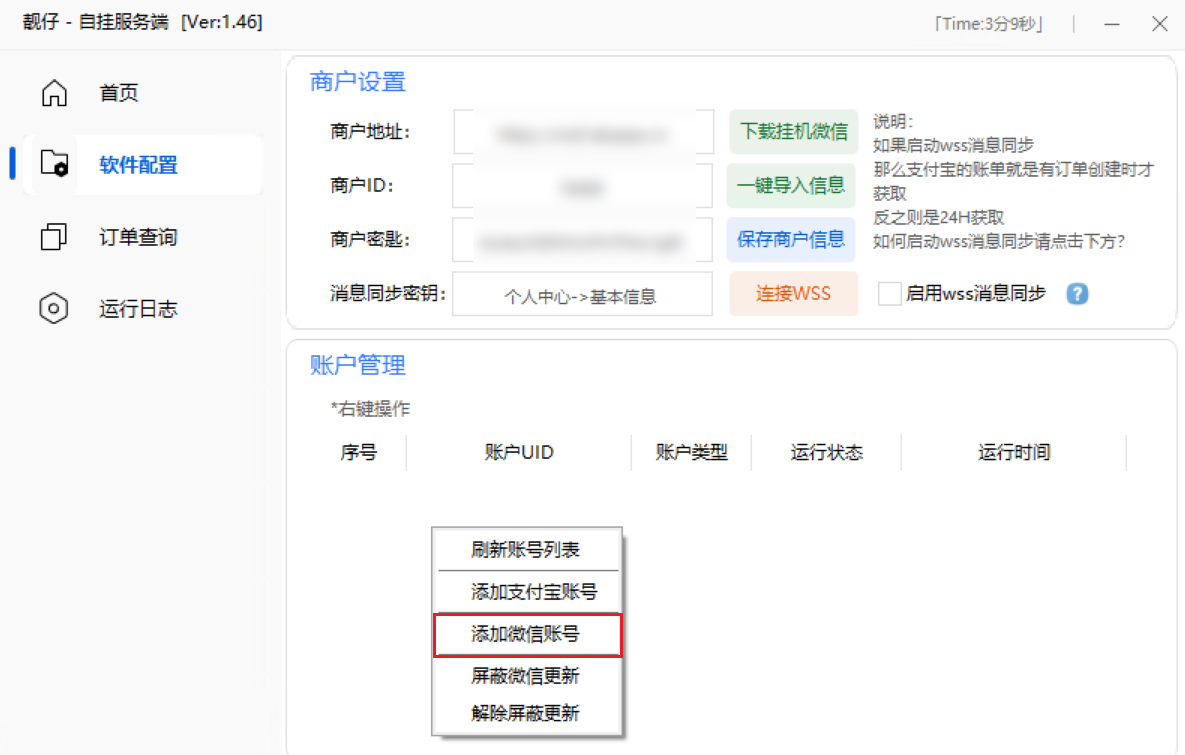Enable the 启用wss消息同步 checkbox
Screen dimensions: 1185x755
(x=890, y=294)
